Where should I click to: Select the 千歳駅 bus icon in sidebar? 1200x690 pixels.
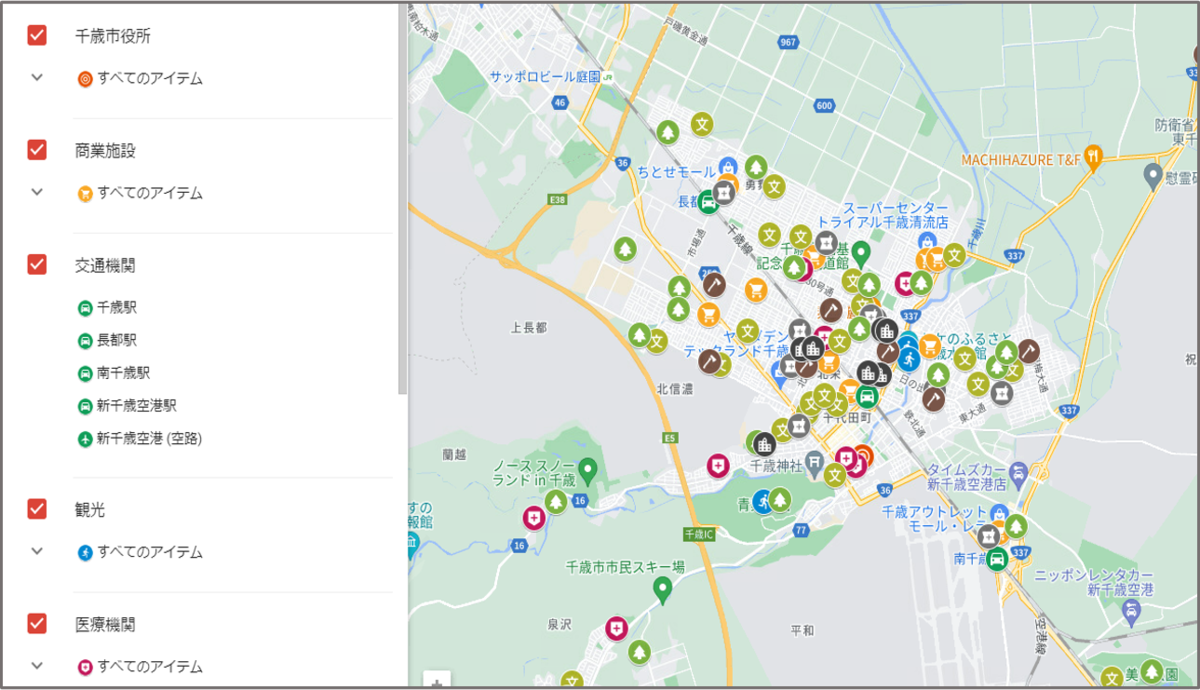(85, 307)
